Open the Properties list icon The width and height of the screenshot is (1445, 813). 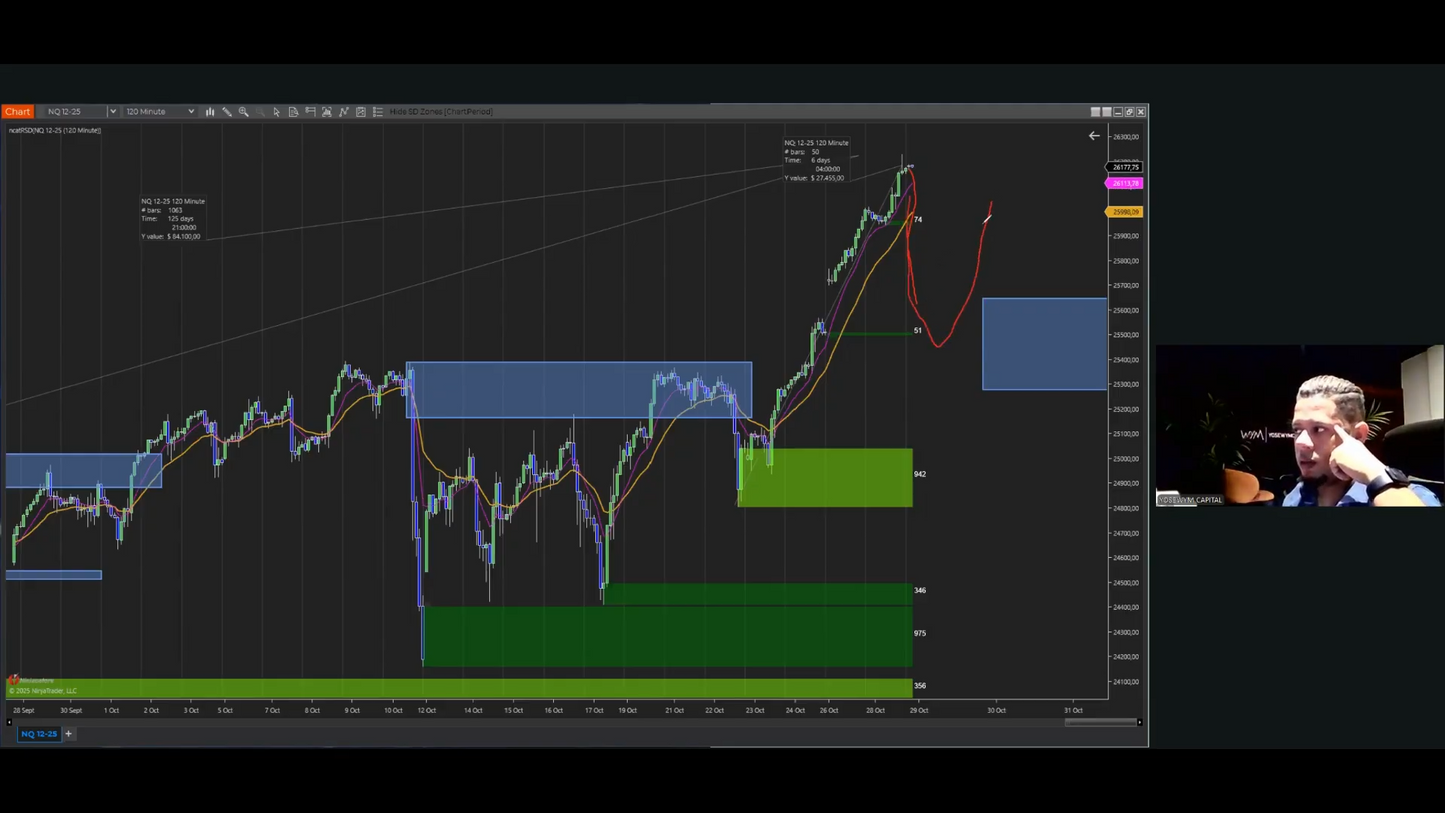378,112
